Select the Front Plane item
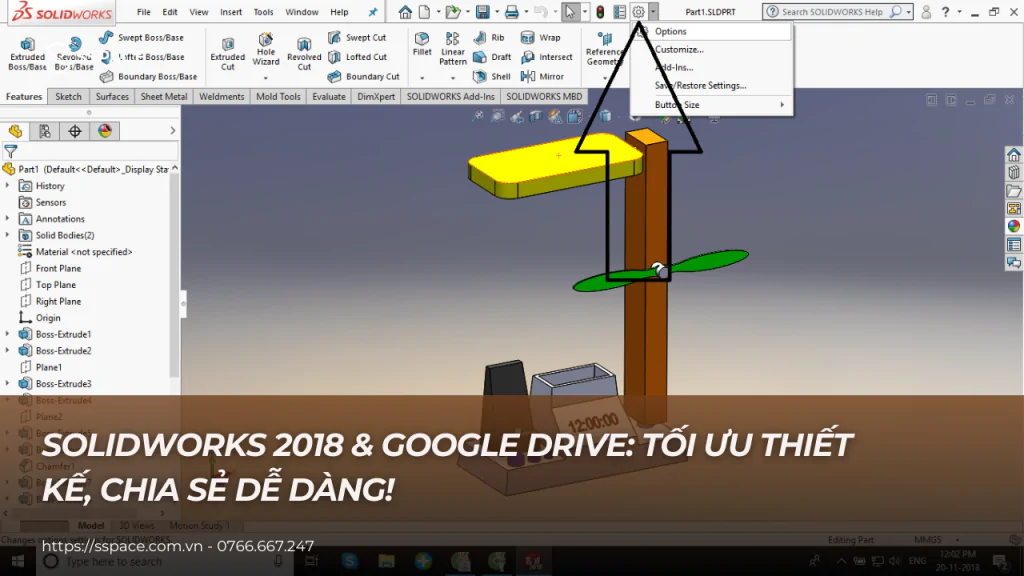Viewport: 1024px width, 576px height. (x=58, y=268)
